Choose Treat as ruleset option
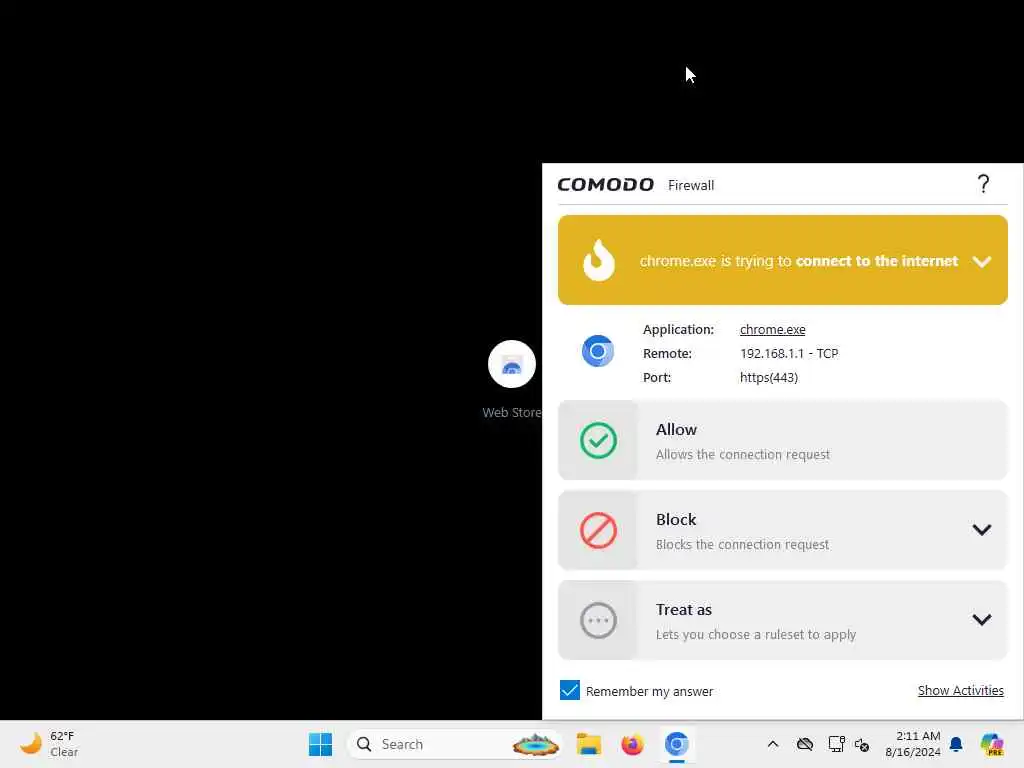1024x768 pixels. 782,620
